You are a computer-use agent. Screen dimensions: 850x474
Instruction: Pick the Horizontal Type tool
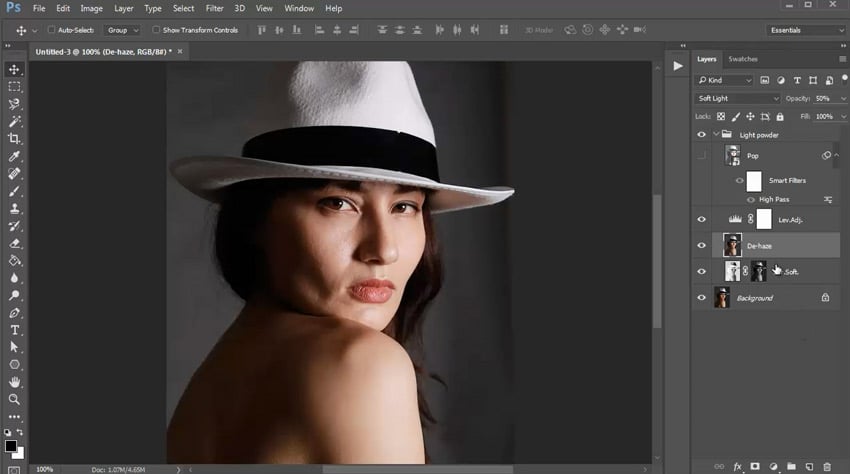click(15, 330)
